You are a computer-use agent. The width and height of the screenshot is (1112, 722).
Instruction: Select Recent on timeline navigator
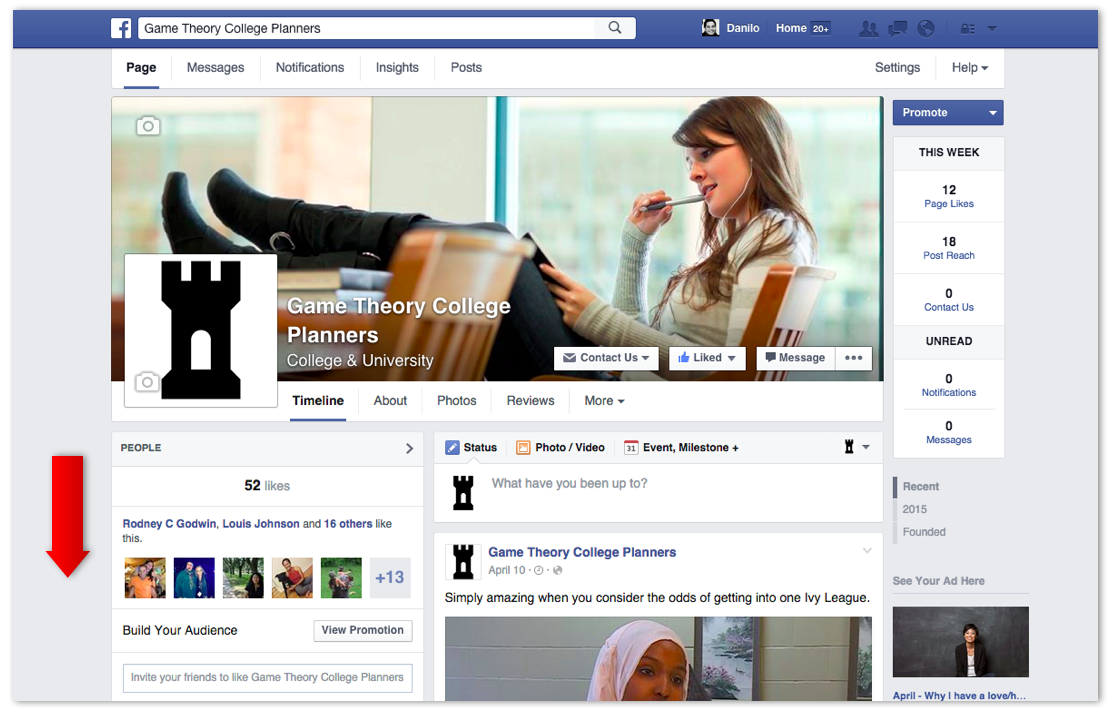(921, 487)
